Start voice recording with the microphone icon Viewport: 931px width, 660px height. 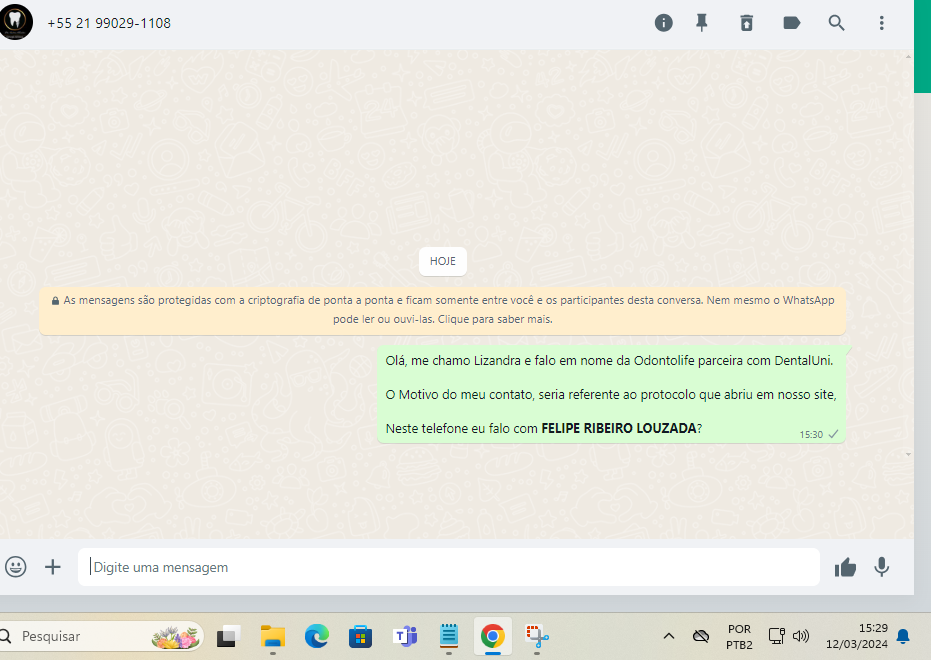882,567
